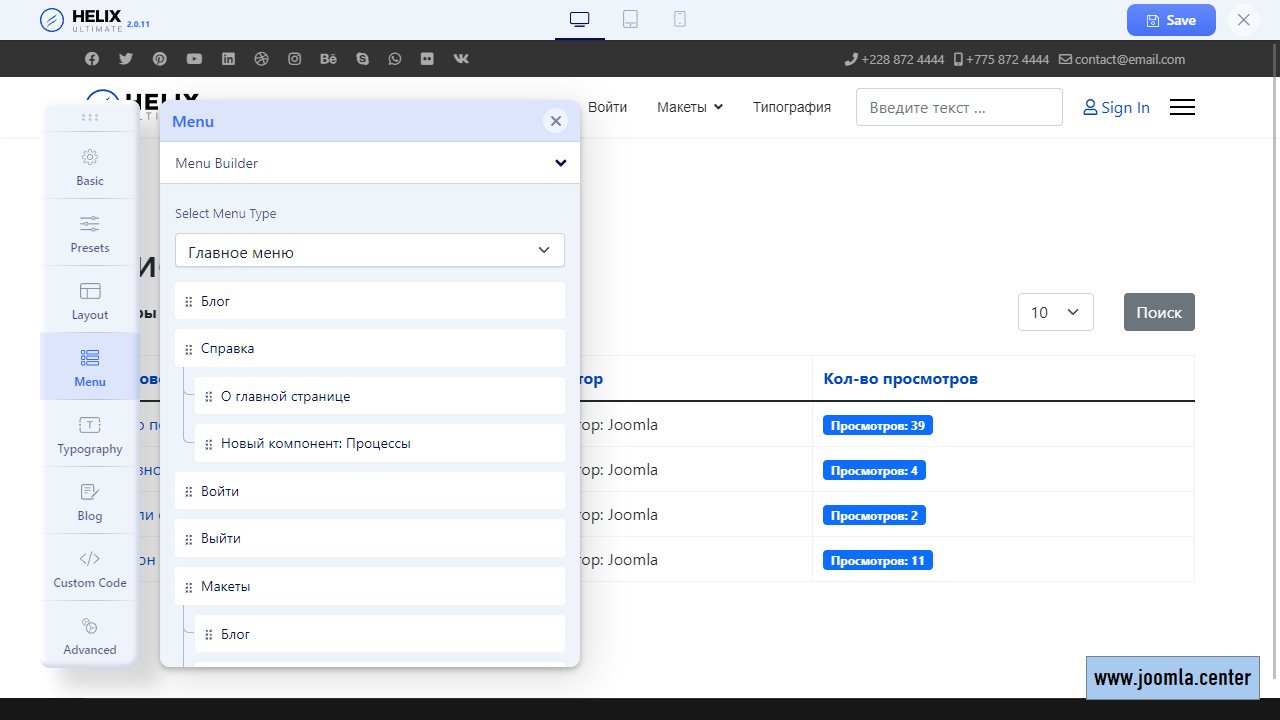1280x720 pixels.
Task: Click the YouTube icon in top bar
Action: (x=194, y=59)
